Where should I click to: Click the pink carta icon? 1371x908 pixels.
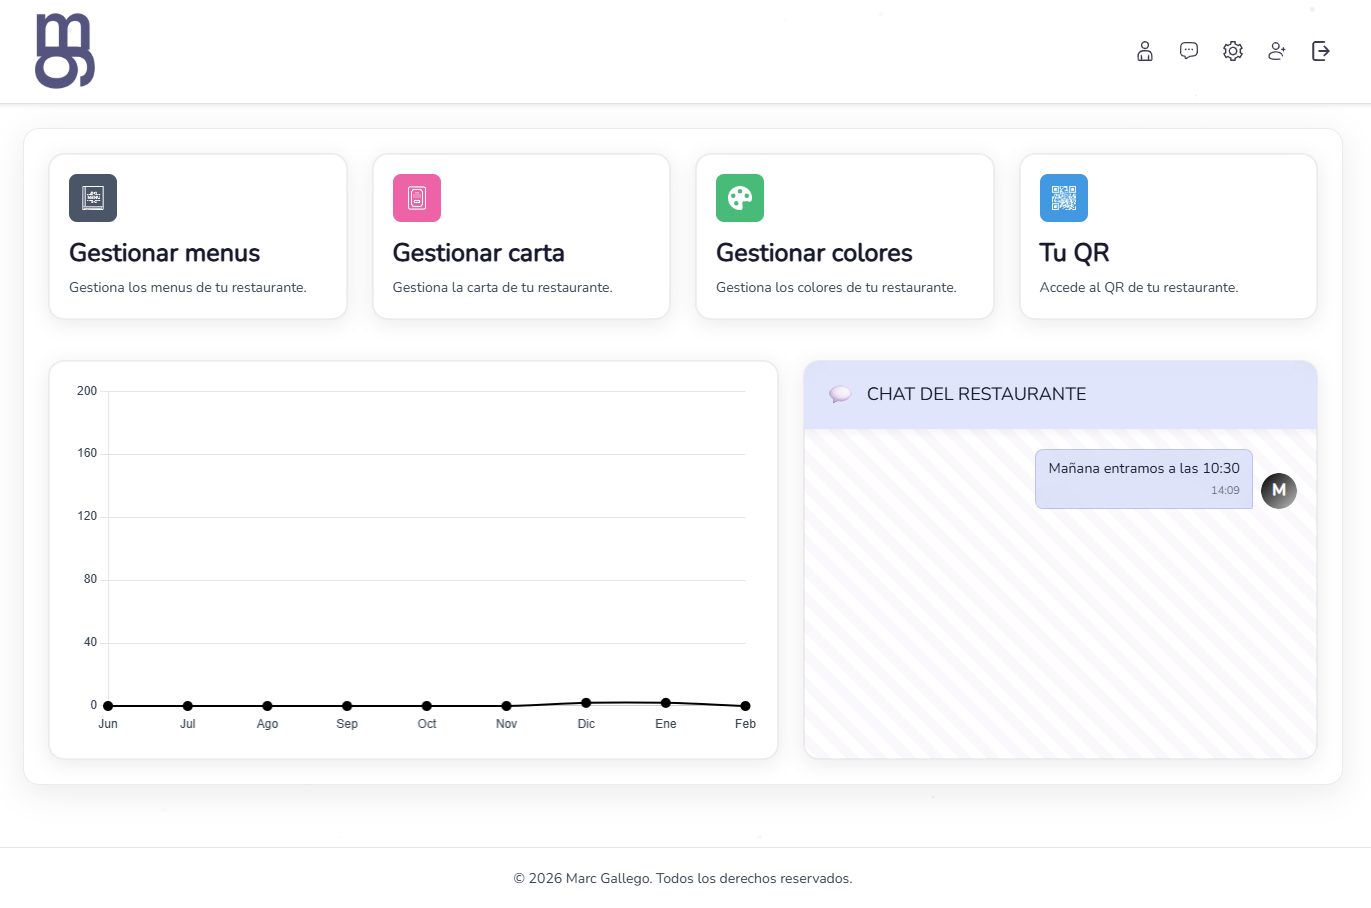click(417, 198)
